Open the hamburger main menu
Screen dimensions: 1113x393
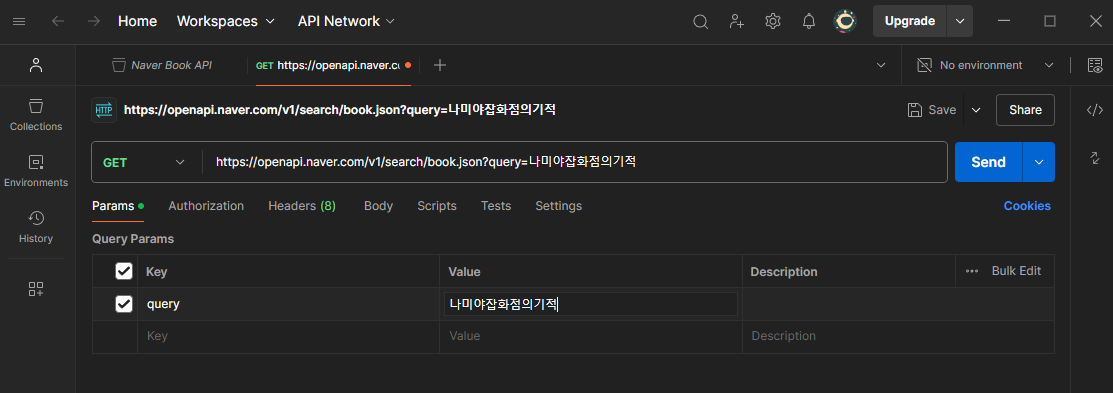[19, 21]
